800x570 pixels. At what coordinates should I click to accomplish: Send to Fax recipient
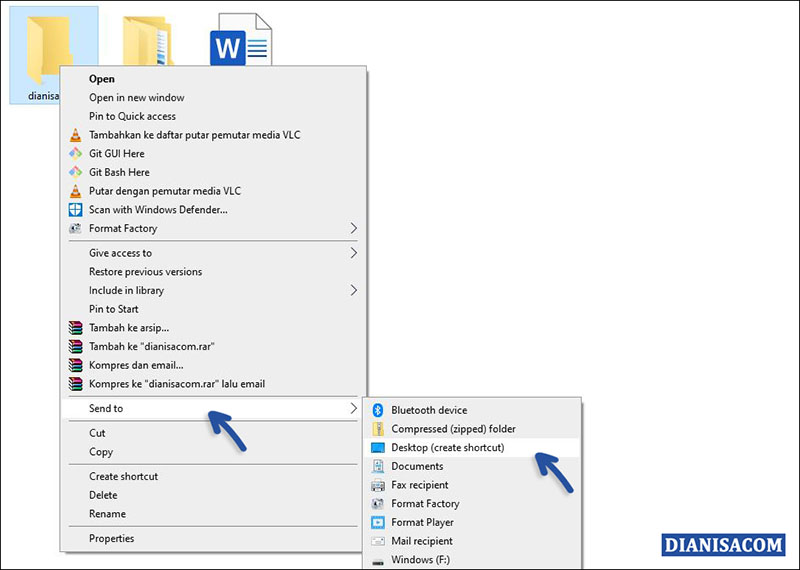point(472,485)
